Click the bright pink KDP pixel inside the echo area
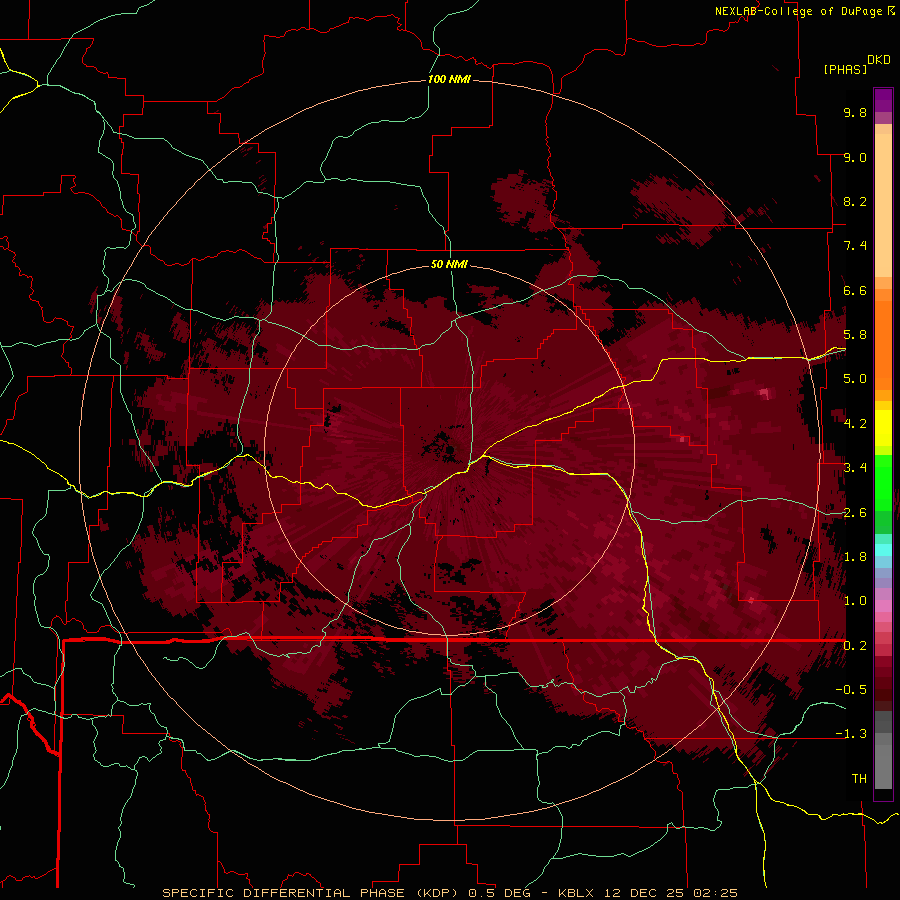Image resolution: width=900 pixels, height=900 pixels. tap(764, 393)
